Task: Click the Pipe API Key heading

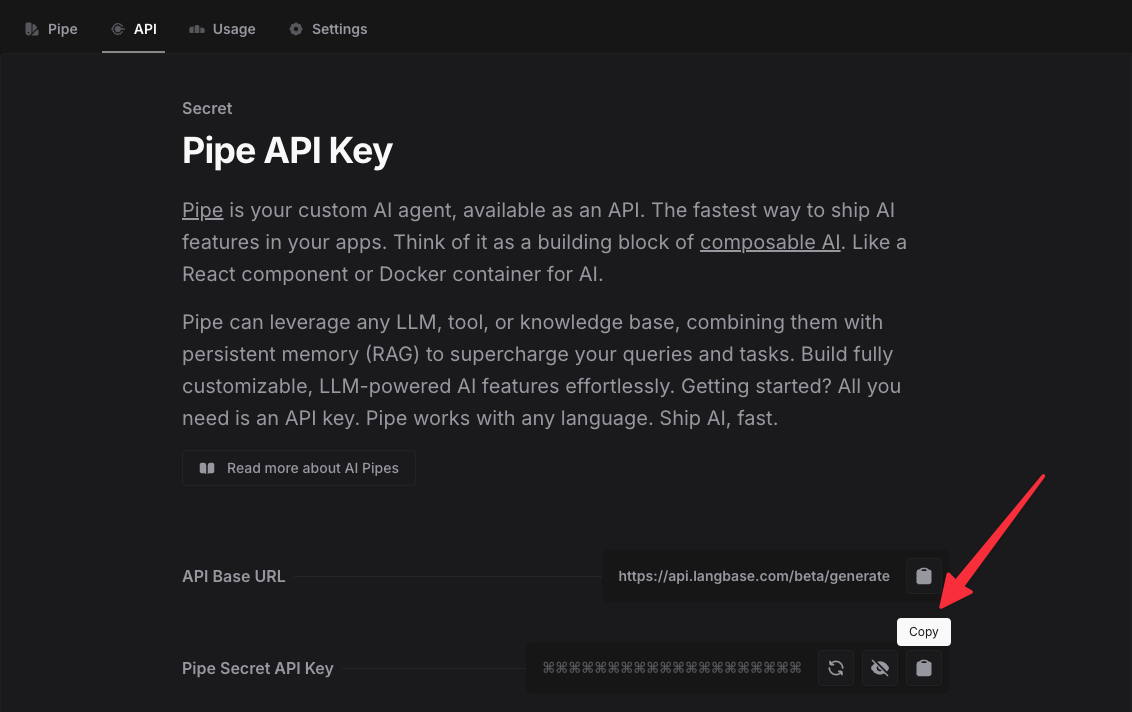Action: point(287,151)
